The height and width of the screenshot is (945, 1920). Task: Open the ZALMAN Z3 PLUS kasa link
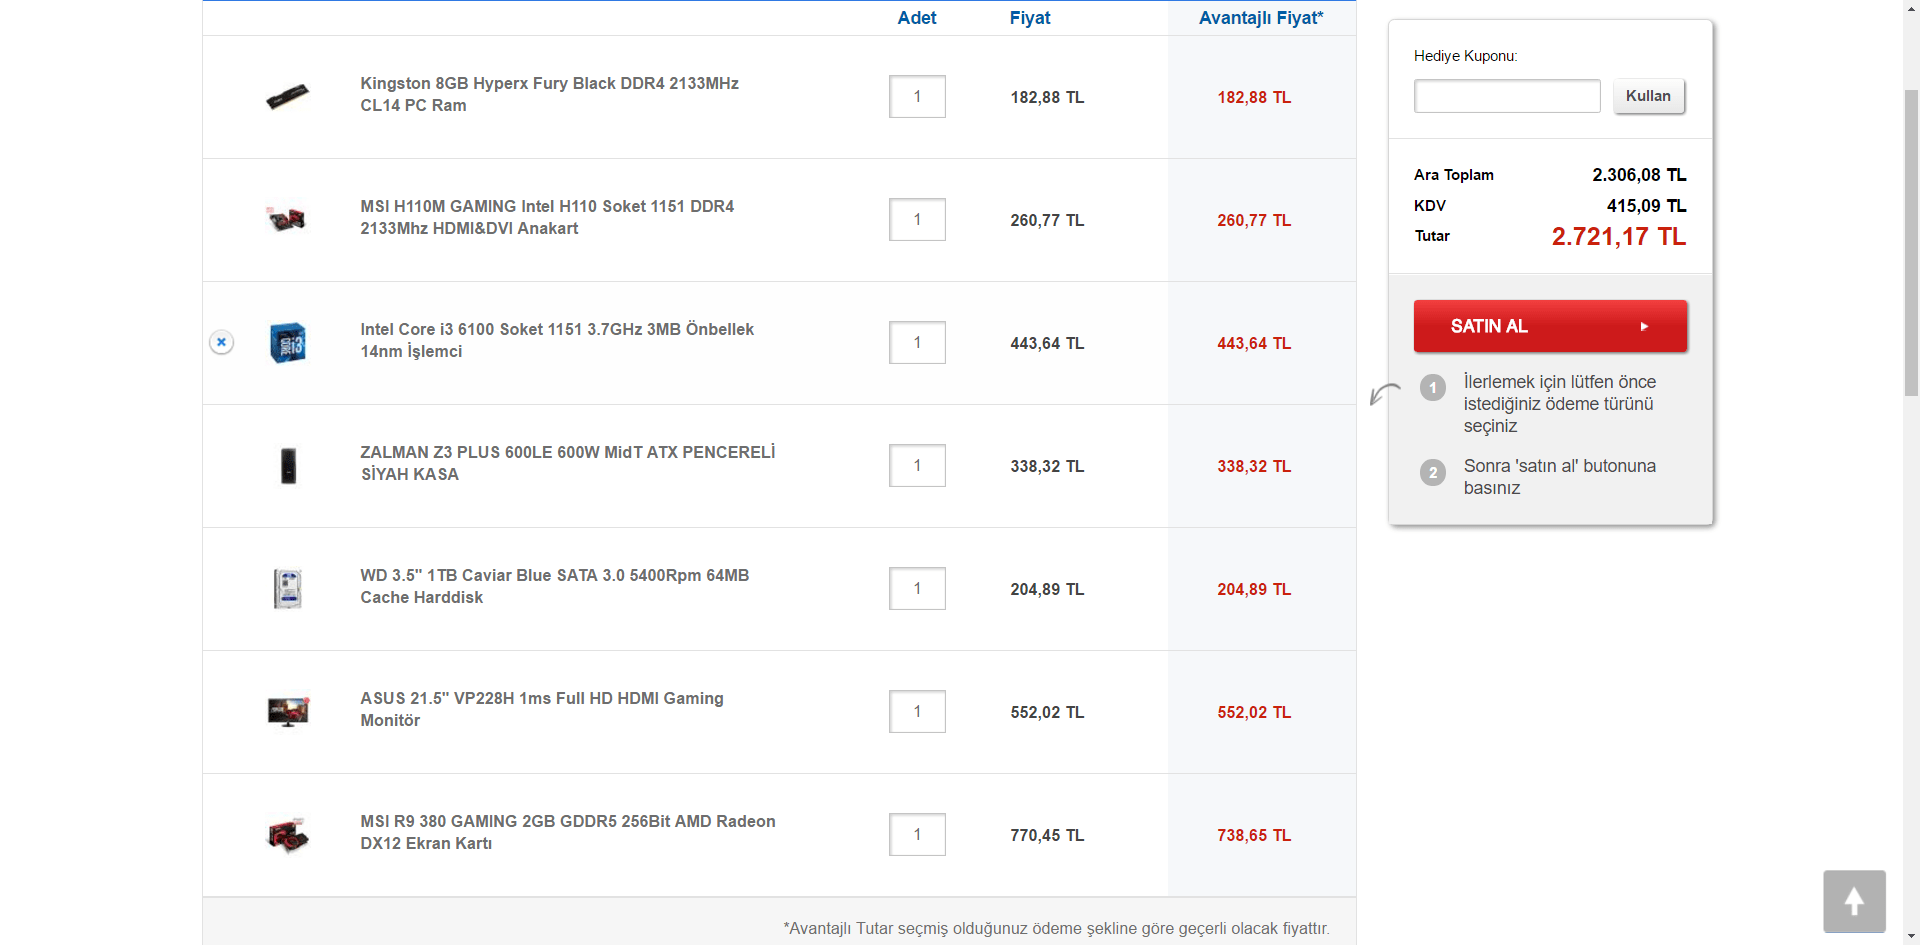pyautogui.click(x=567, y=463)
